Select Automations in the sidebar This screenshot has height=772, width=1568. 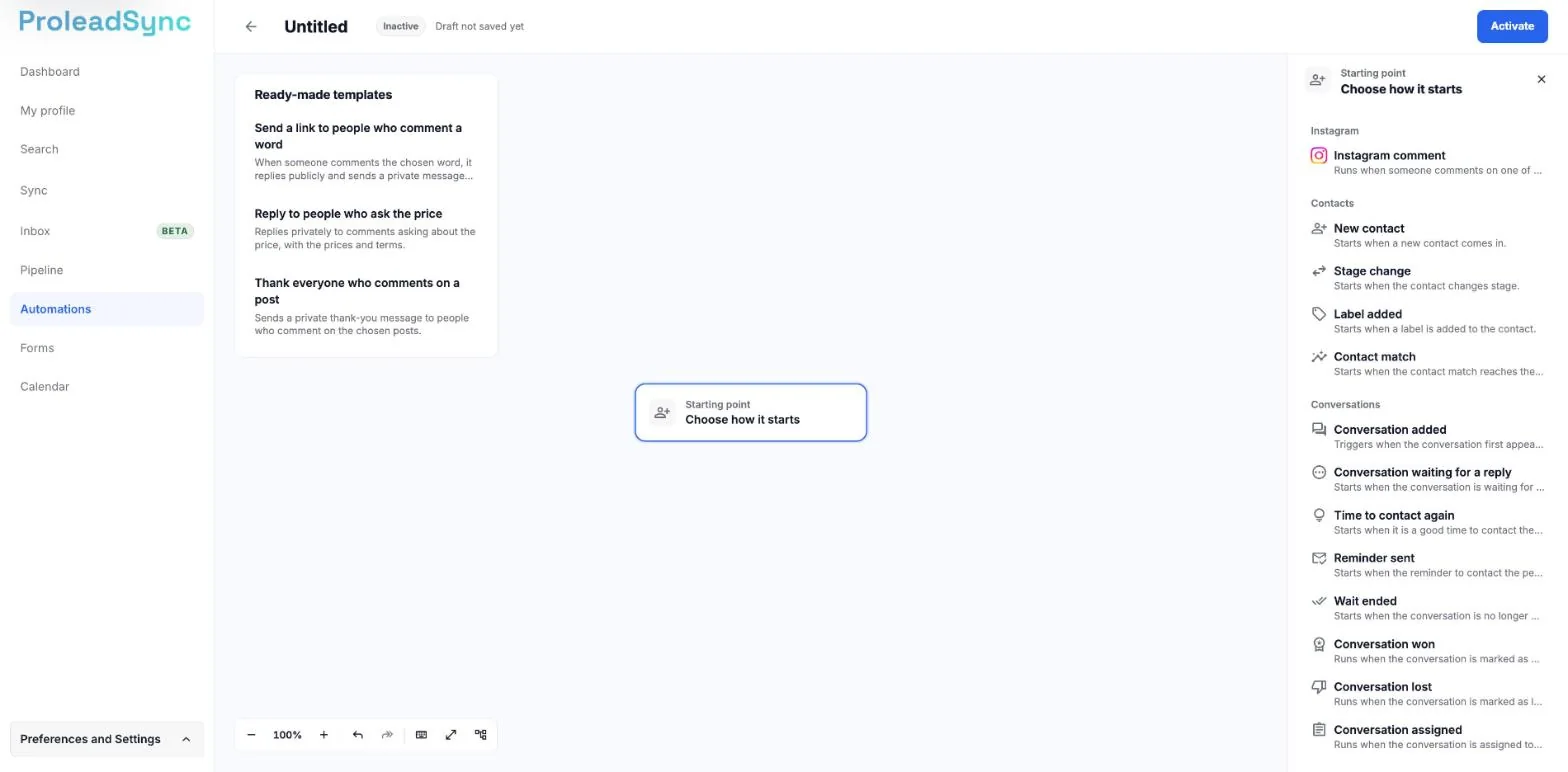(107, 309)
